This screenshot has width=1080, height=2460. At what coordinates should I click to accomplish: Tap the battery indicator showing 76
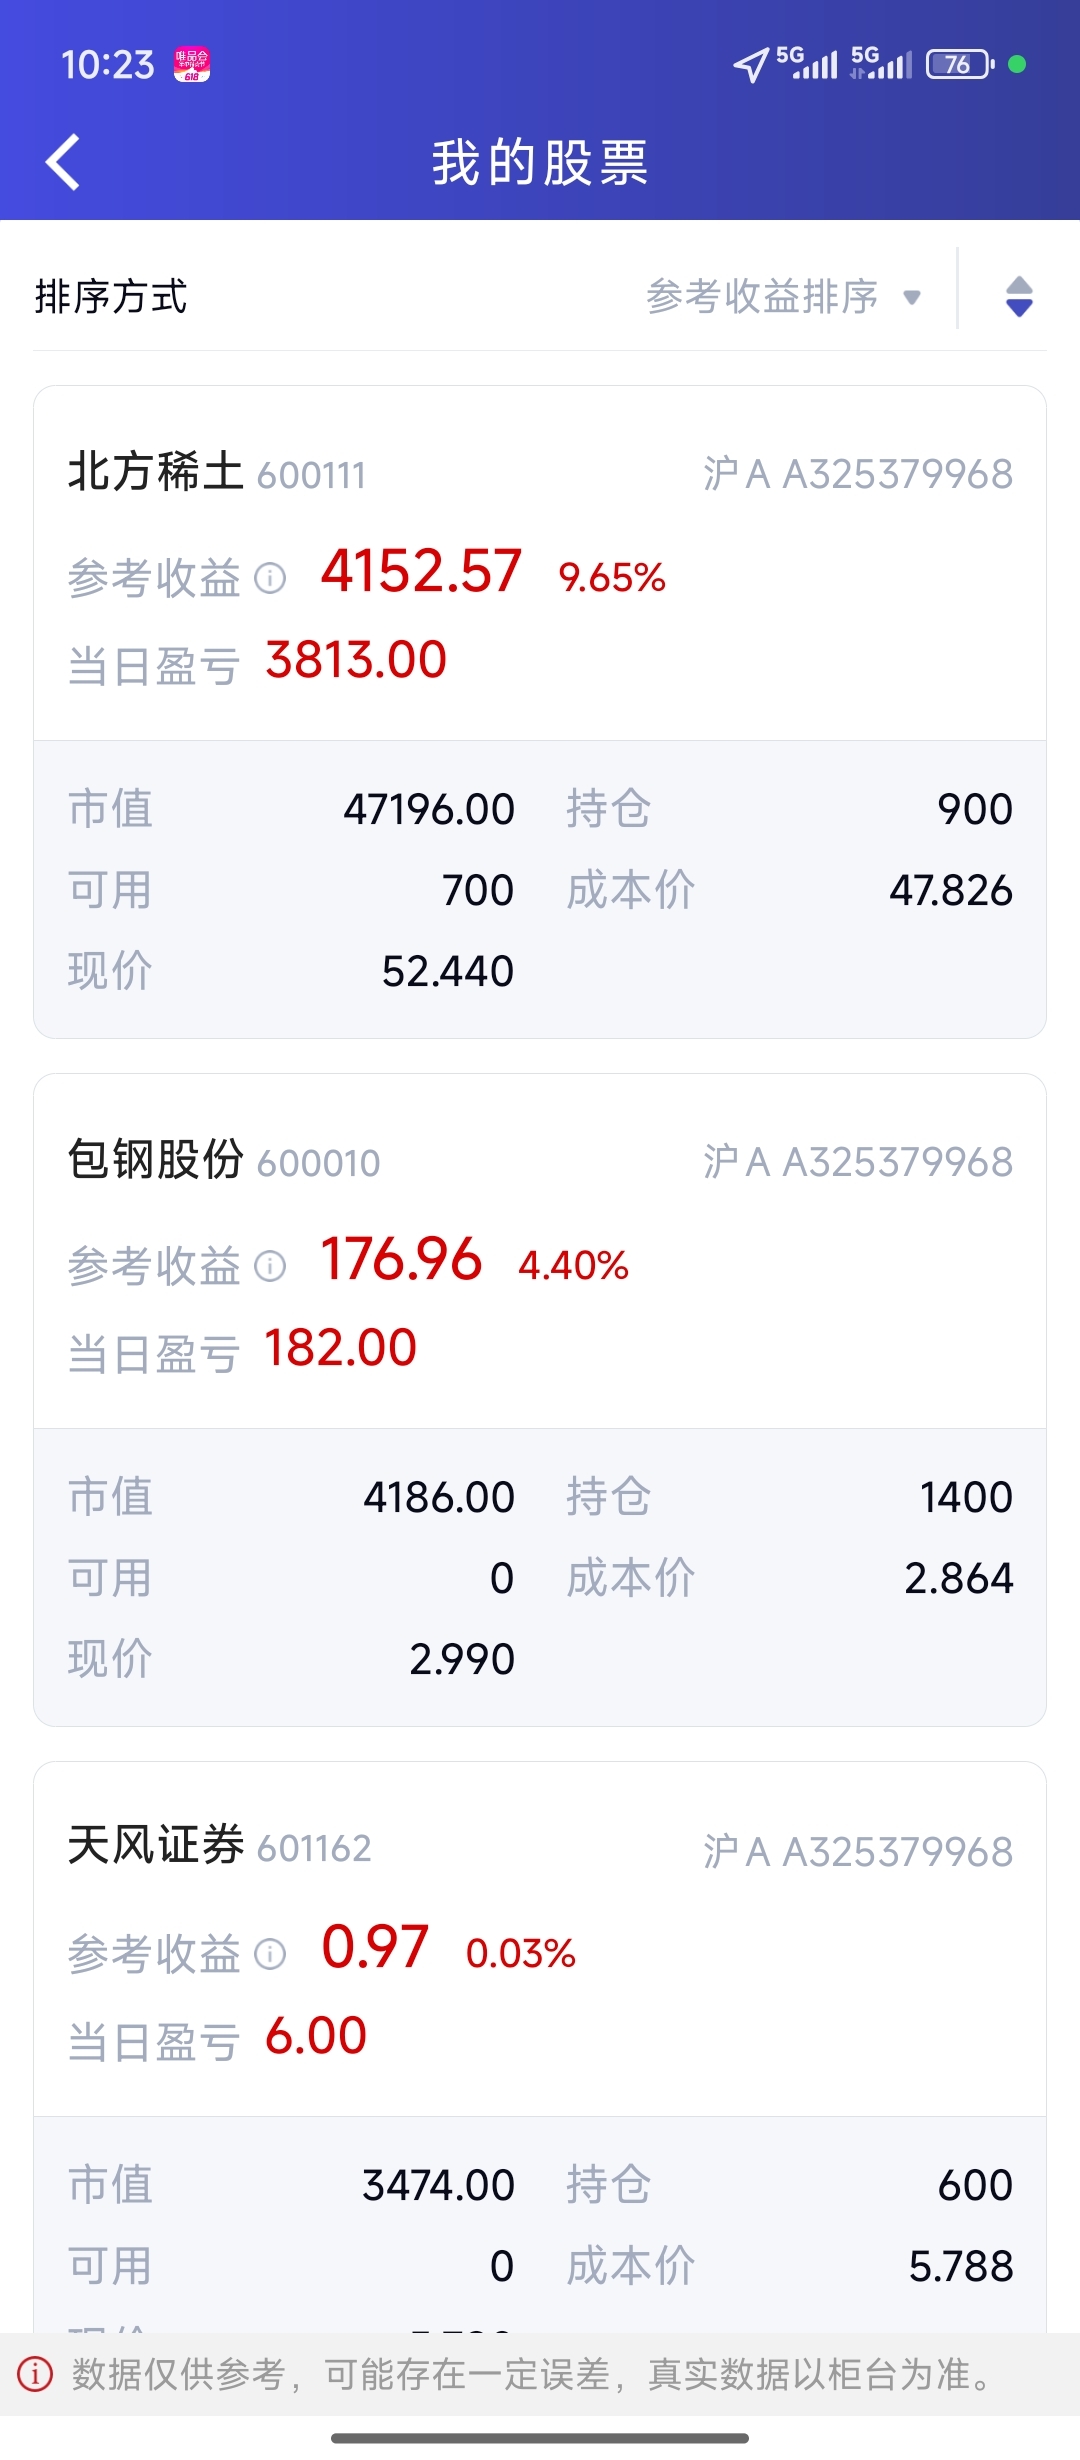(x=960, y=65)
